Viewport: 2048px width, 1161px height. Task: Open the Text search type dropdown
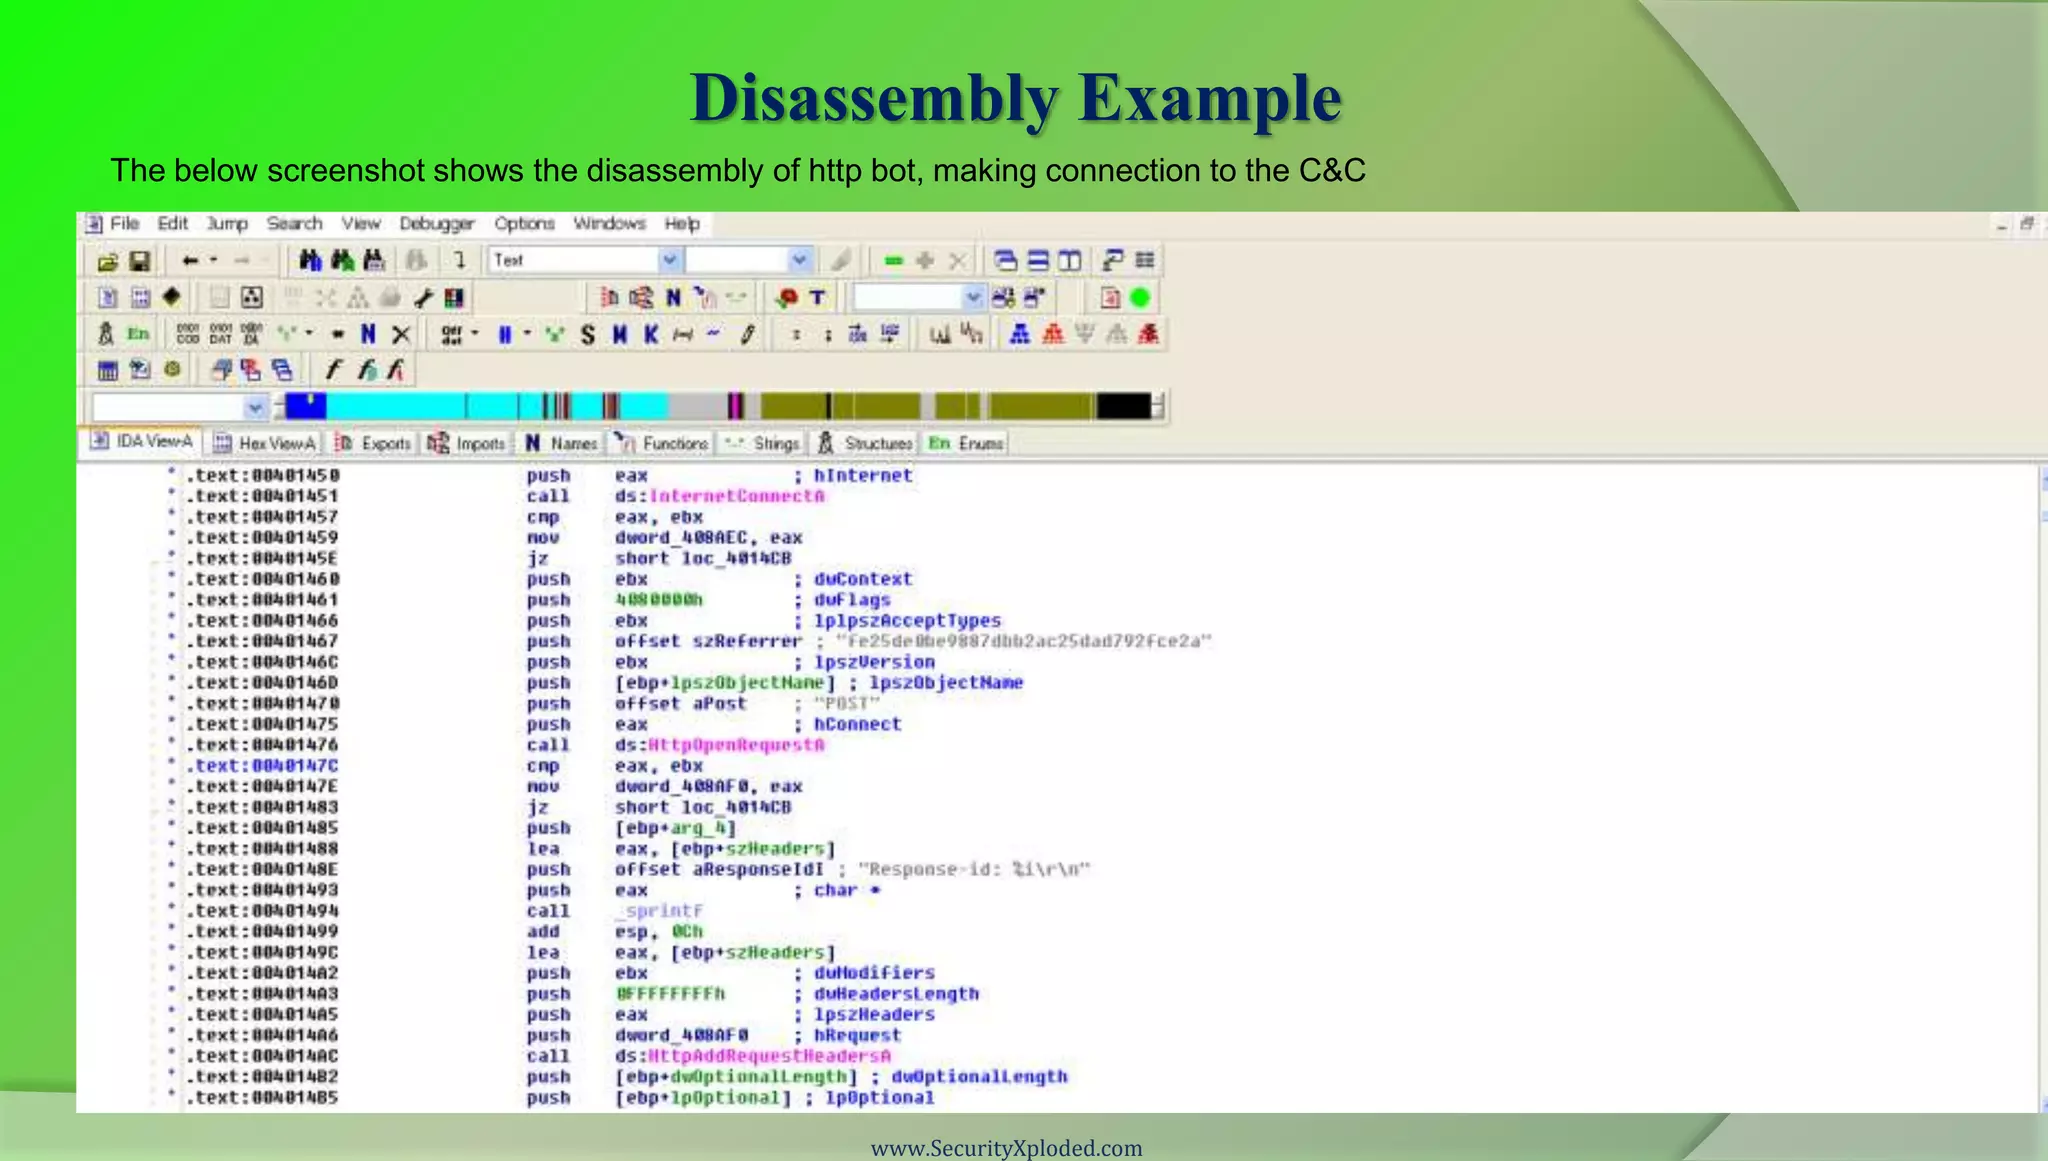point(670,260)
